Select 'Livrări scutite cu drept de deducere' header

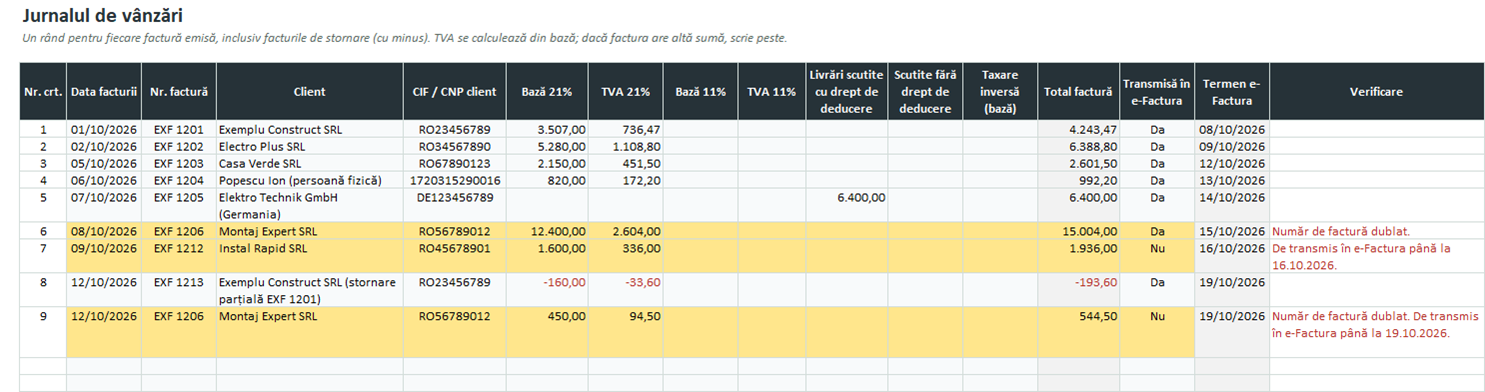coord(847,91)
